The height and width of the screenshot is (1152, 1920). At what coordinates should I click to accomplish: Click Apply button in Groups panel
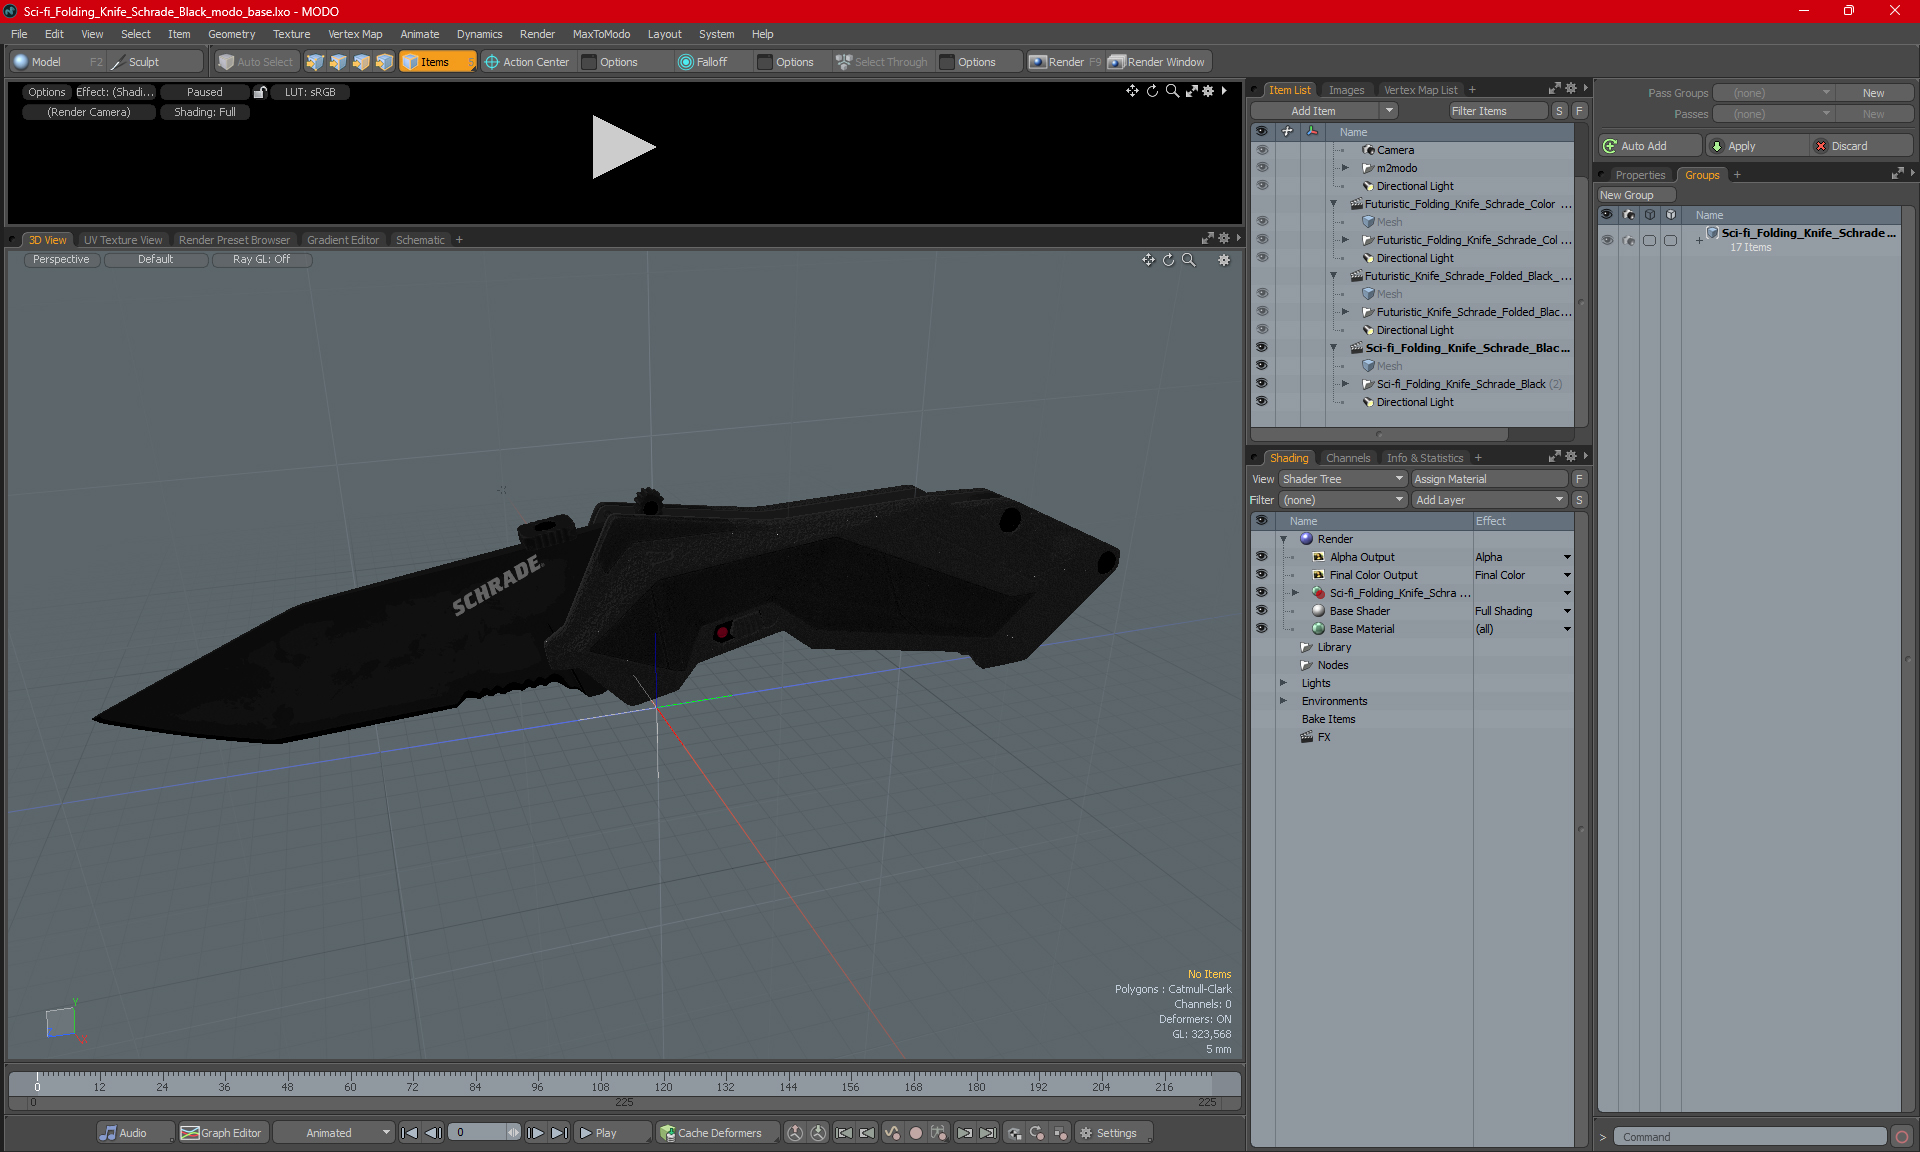[x=1757, y=146]
